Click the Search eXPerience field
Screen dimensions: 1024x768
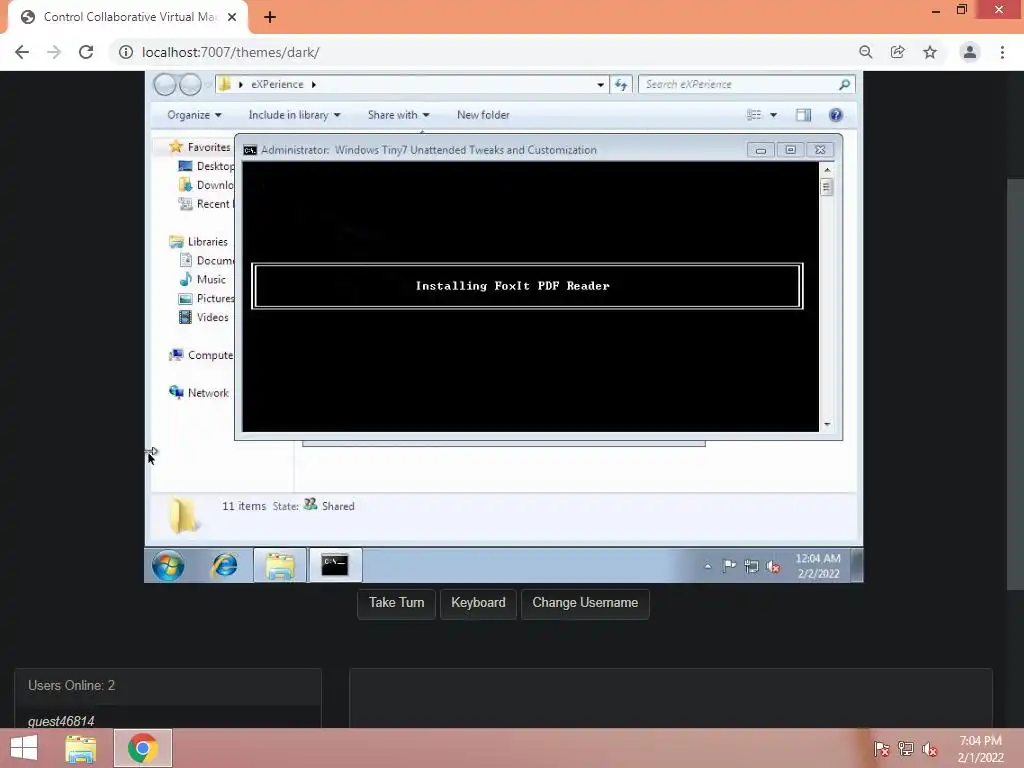(x=746, y=84)
